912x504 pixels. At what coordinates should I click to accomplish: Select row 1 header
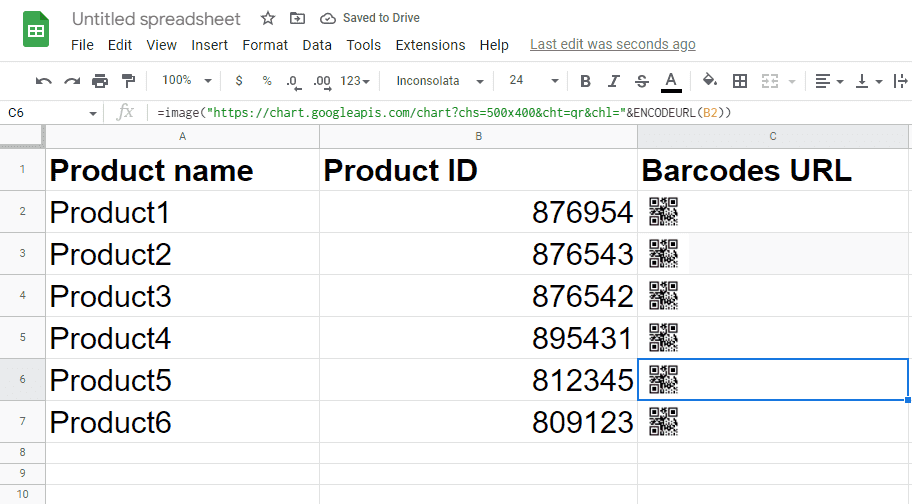22,169
